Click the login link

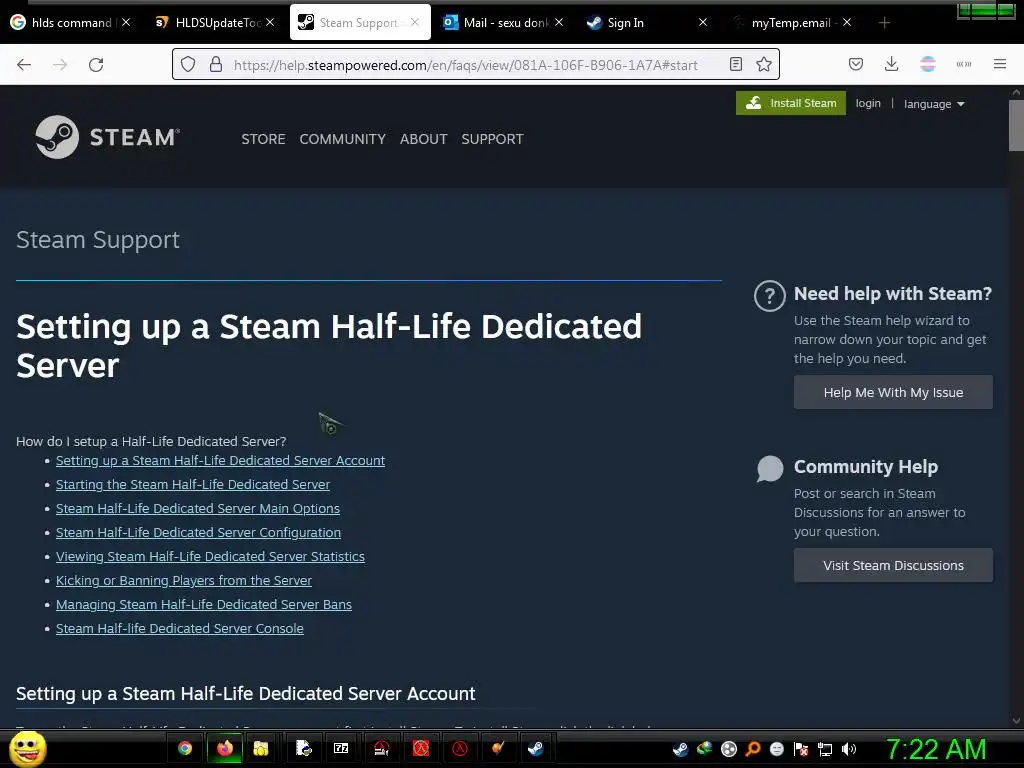[x=868, y=103]
